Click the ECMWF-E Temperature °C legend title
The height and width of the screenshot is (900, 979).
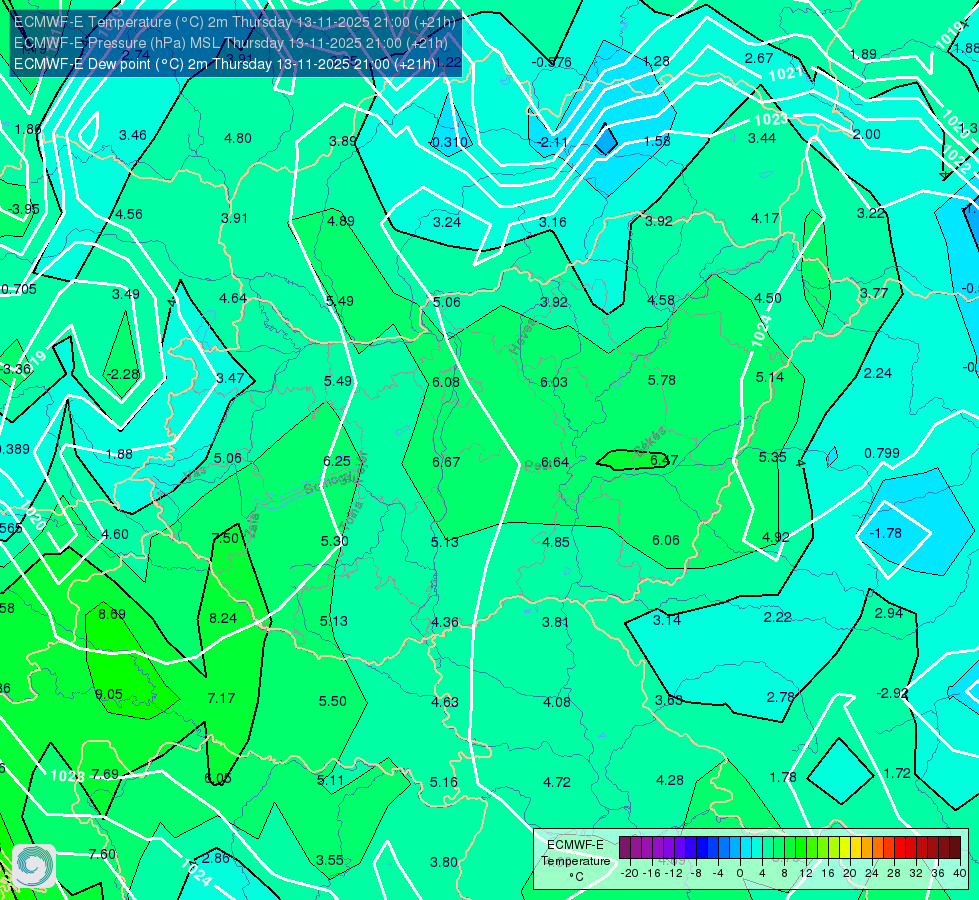point(575,861)
